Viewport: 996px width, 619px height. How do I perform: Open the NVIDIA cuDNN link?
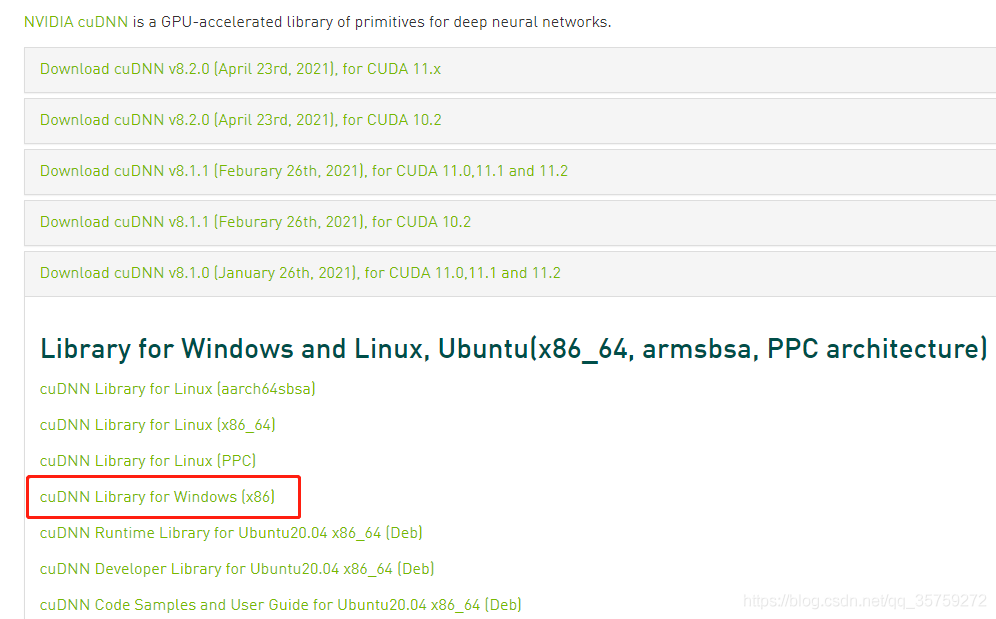click(76, 21)
